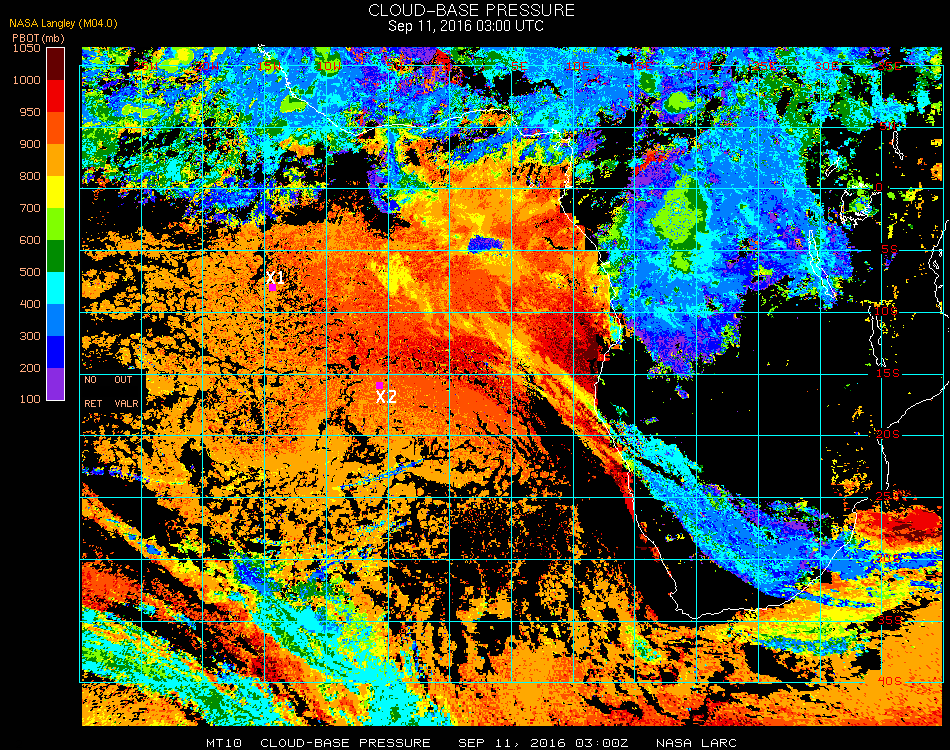The width and height of the screenshot is (950, 750).
Task: Click the '400' legend value
Action: coord(30,304)
